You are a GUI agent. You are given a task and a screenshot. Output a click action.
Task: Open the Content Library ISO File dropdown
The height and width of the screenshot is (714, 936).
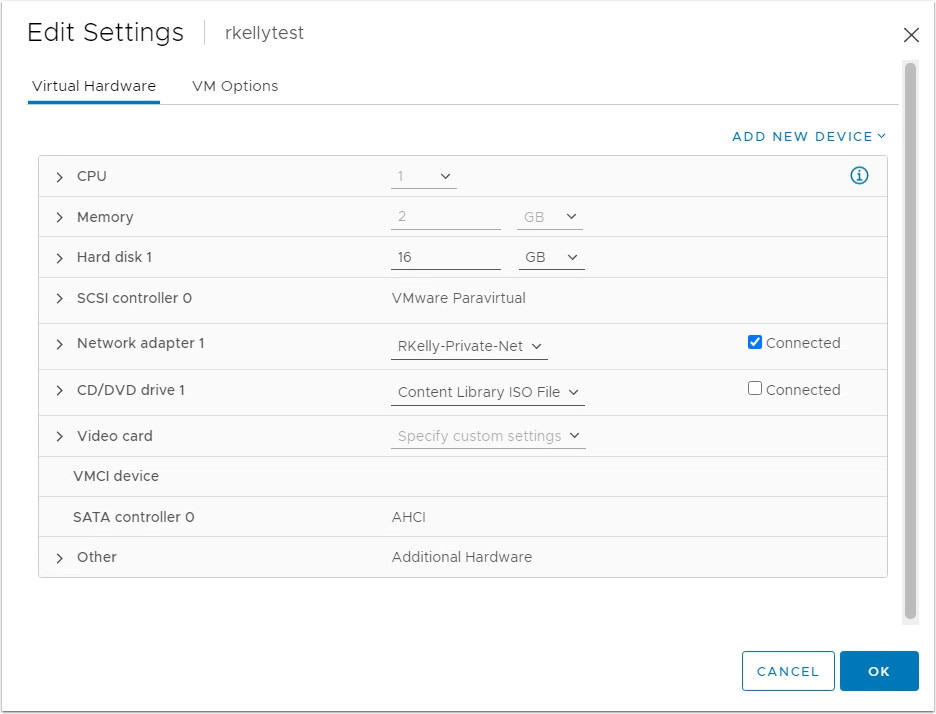pyautogui.click(x=488, y=392)
